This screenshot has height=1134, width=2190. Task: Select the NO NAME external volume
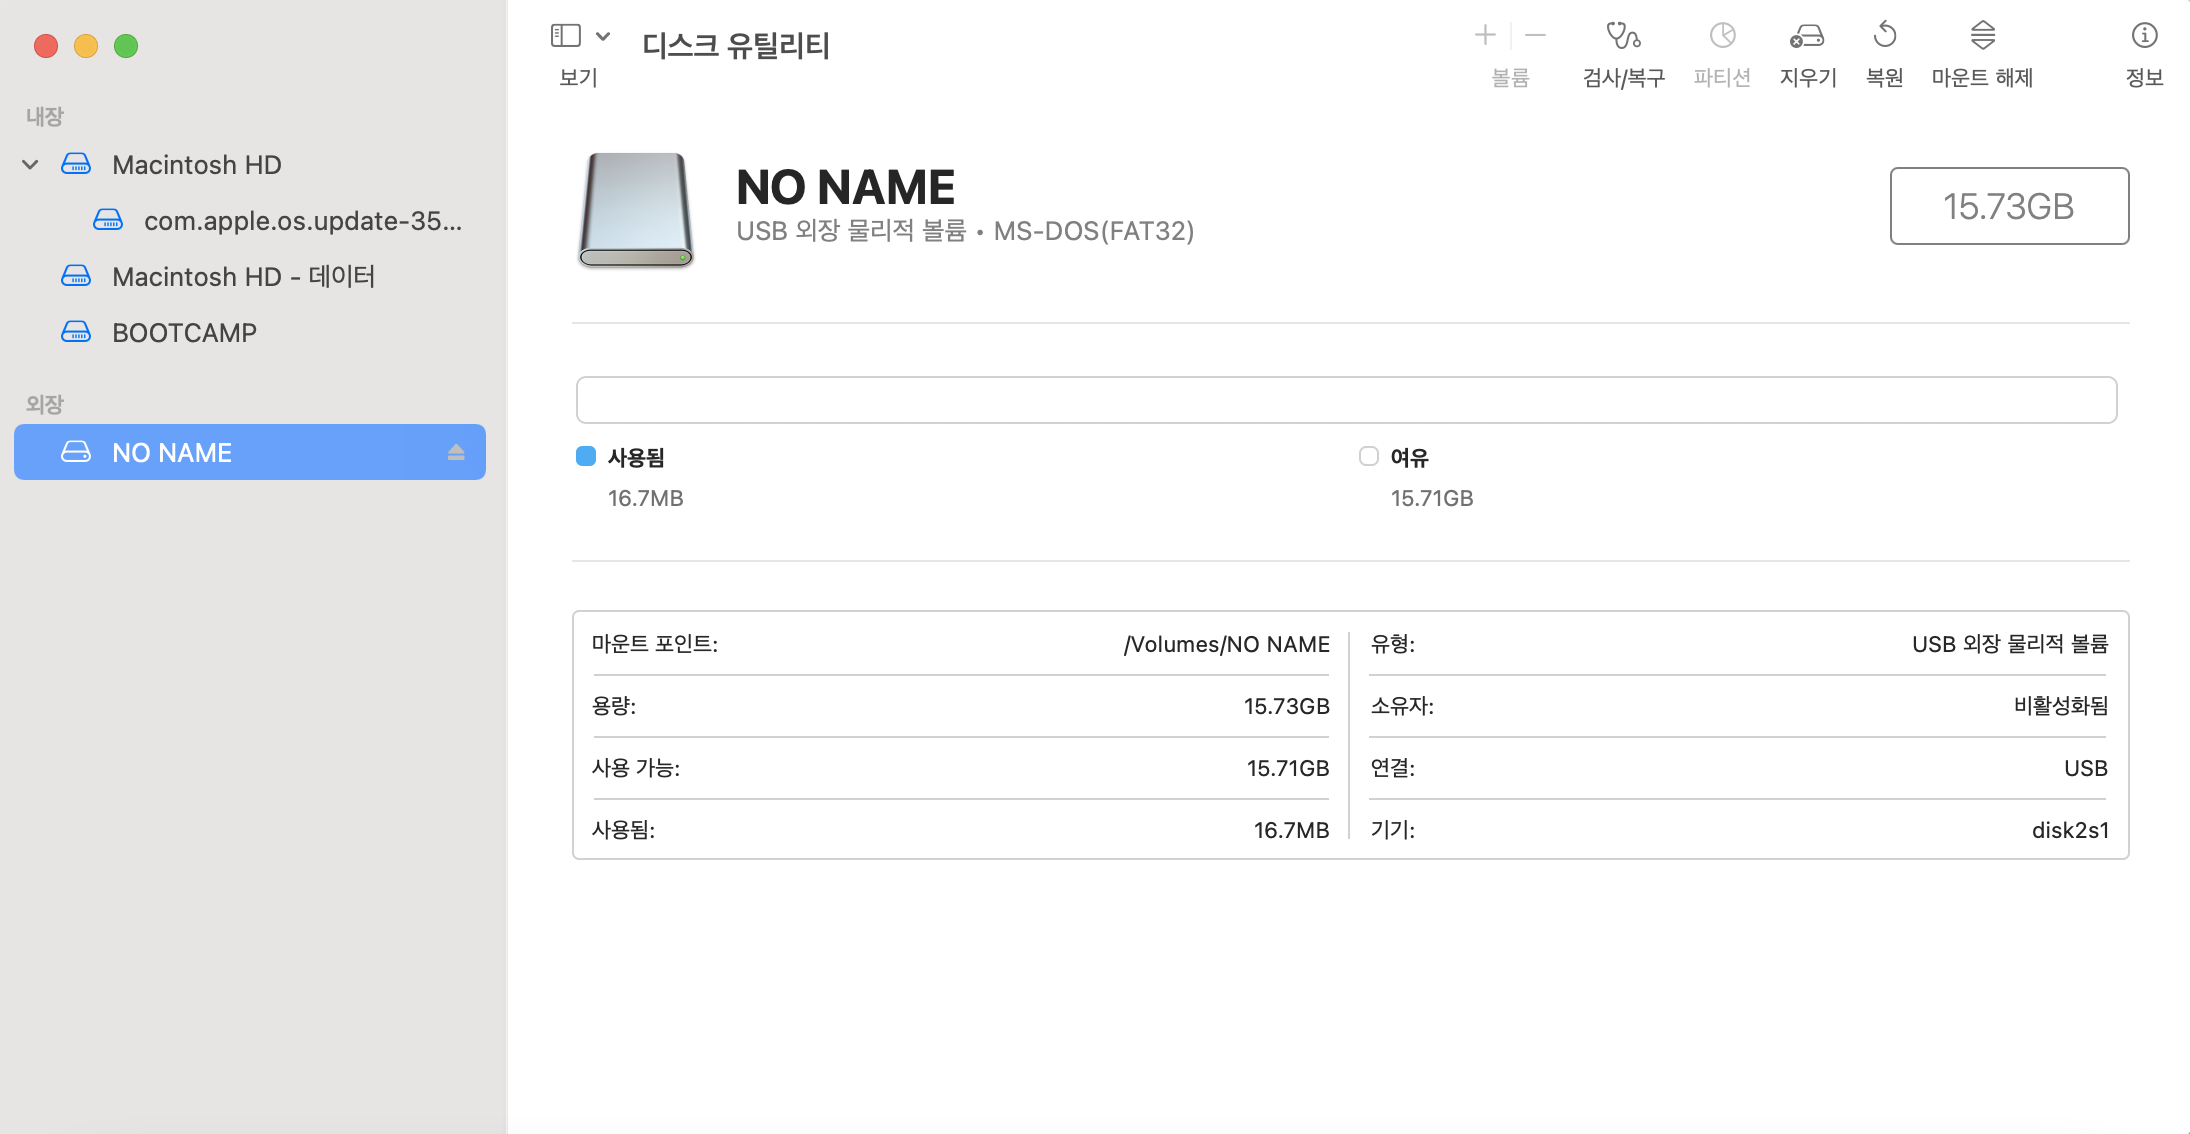[172, 452]
